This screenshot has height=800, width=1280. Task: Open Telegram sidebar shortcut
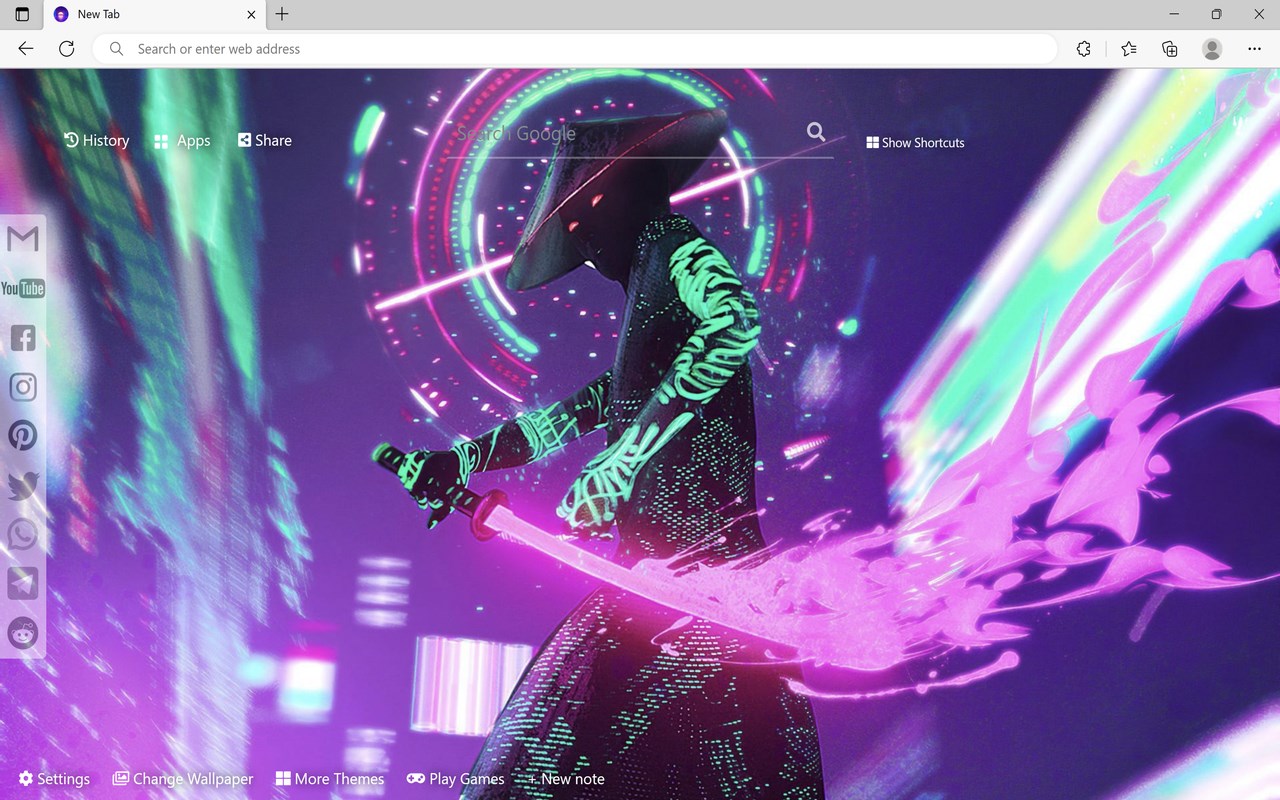click(22, 583)
